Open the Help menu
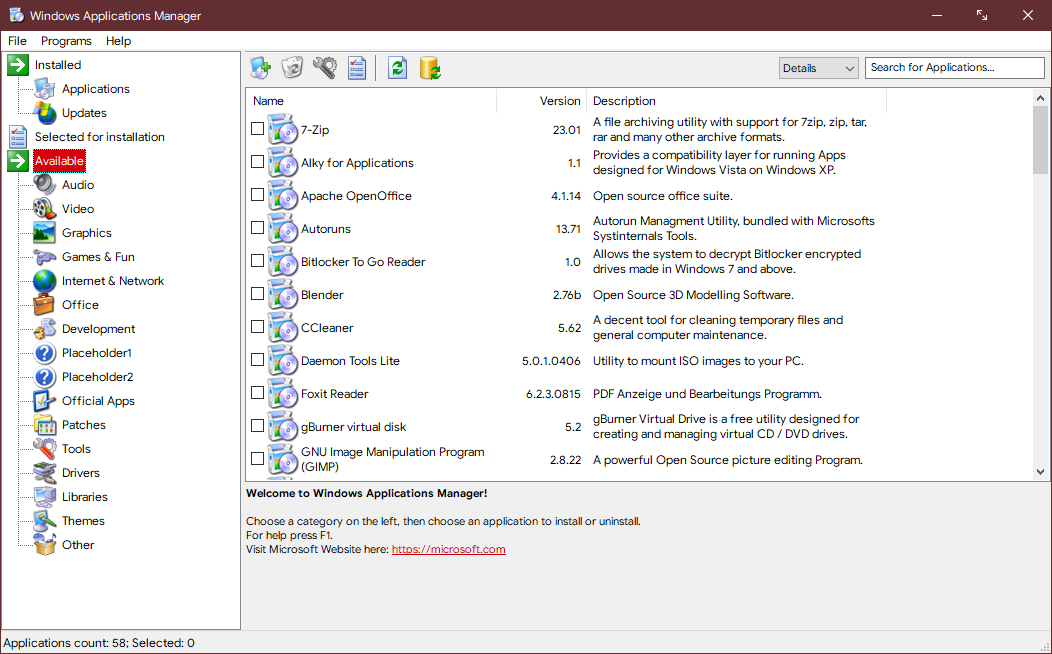 (x=118, y=41)
